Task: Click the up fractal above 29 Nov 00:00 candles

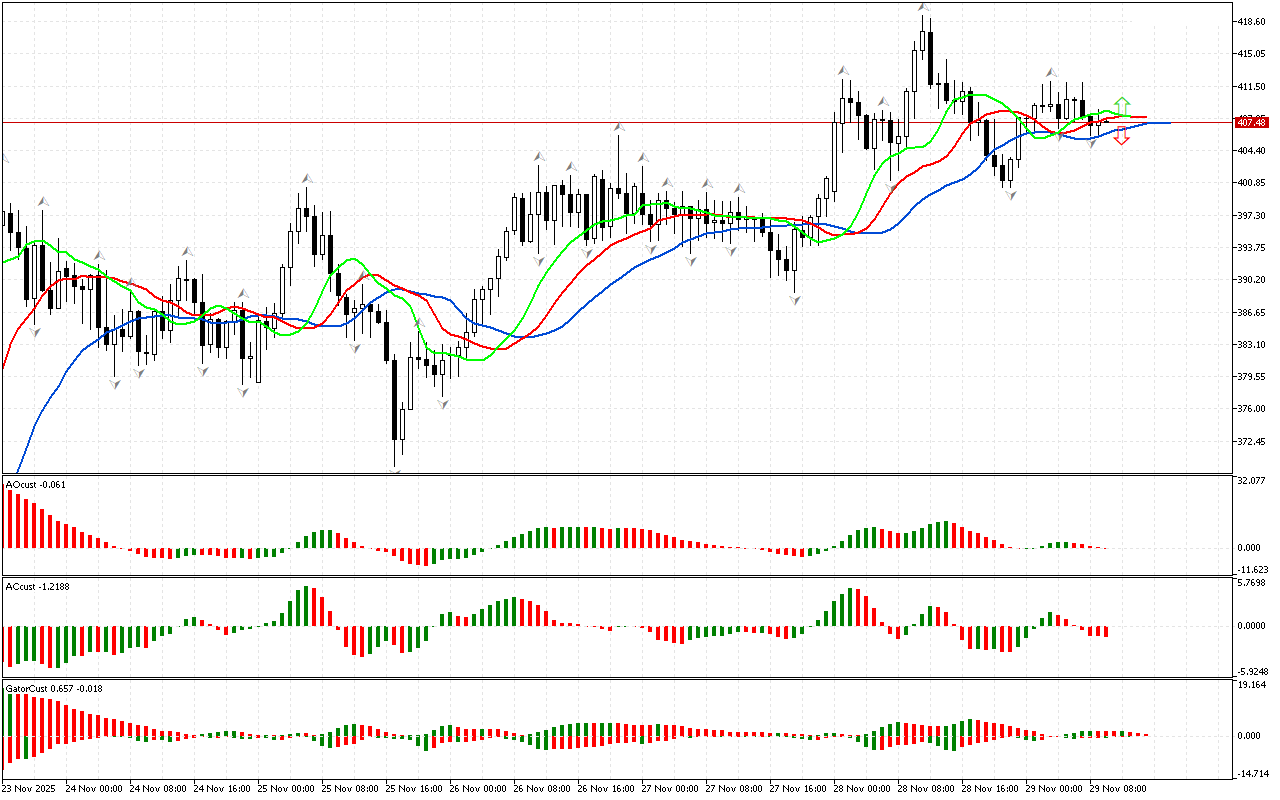Action: [1051, 72]
